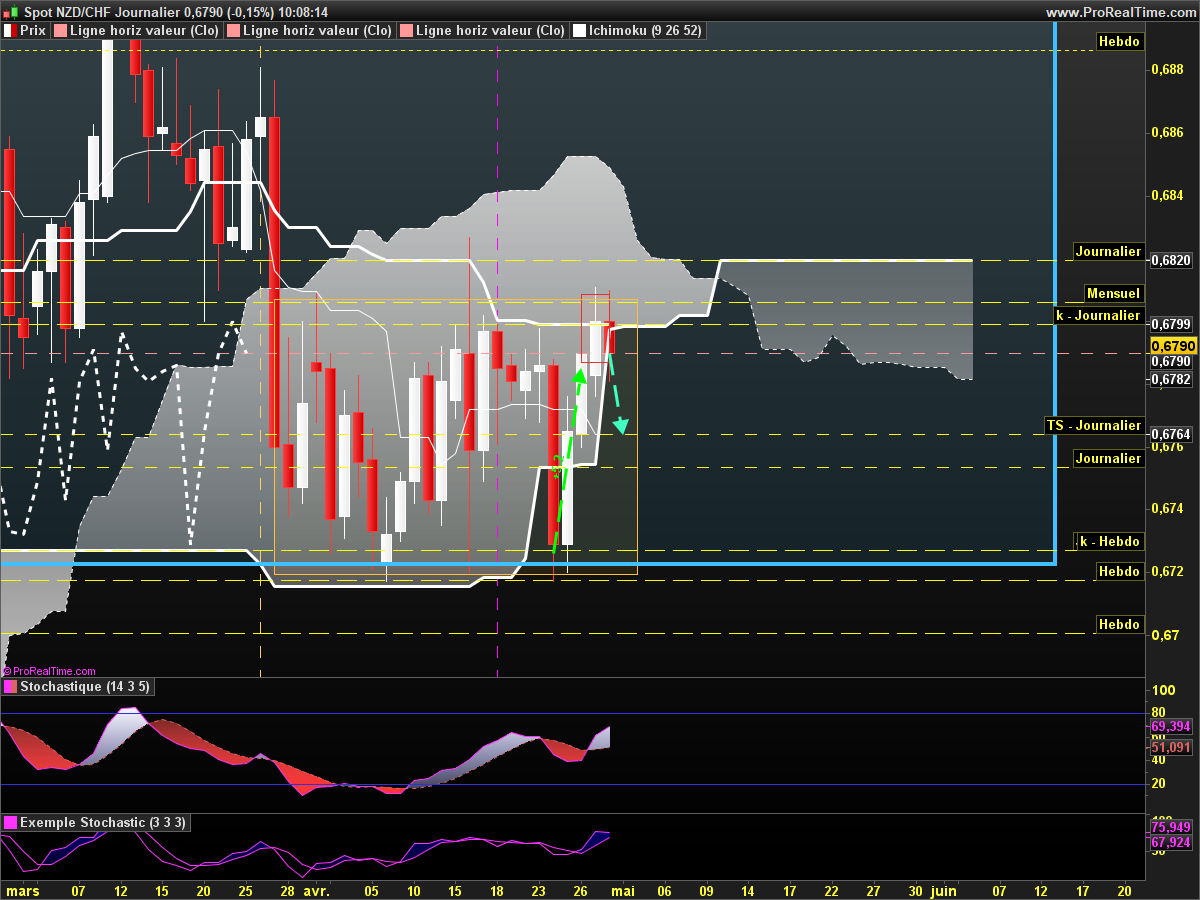The height and width of the screenshot is (900, 1200).
Task: Select the Journalier label below TS - Journalier
Action: point(1108,459)
